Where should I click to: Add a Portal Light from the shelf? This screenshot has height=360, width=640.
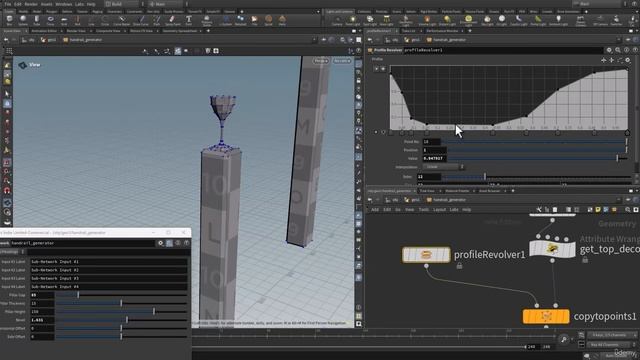[538, 20]
